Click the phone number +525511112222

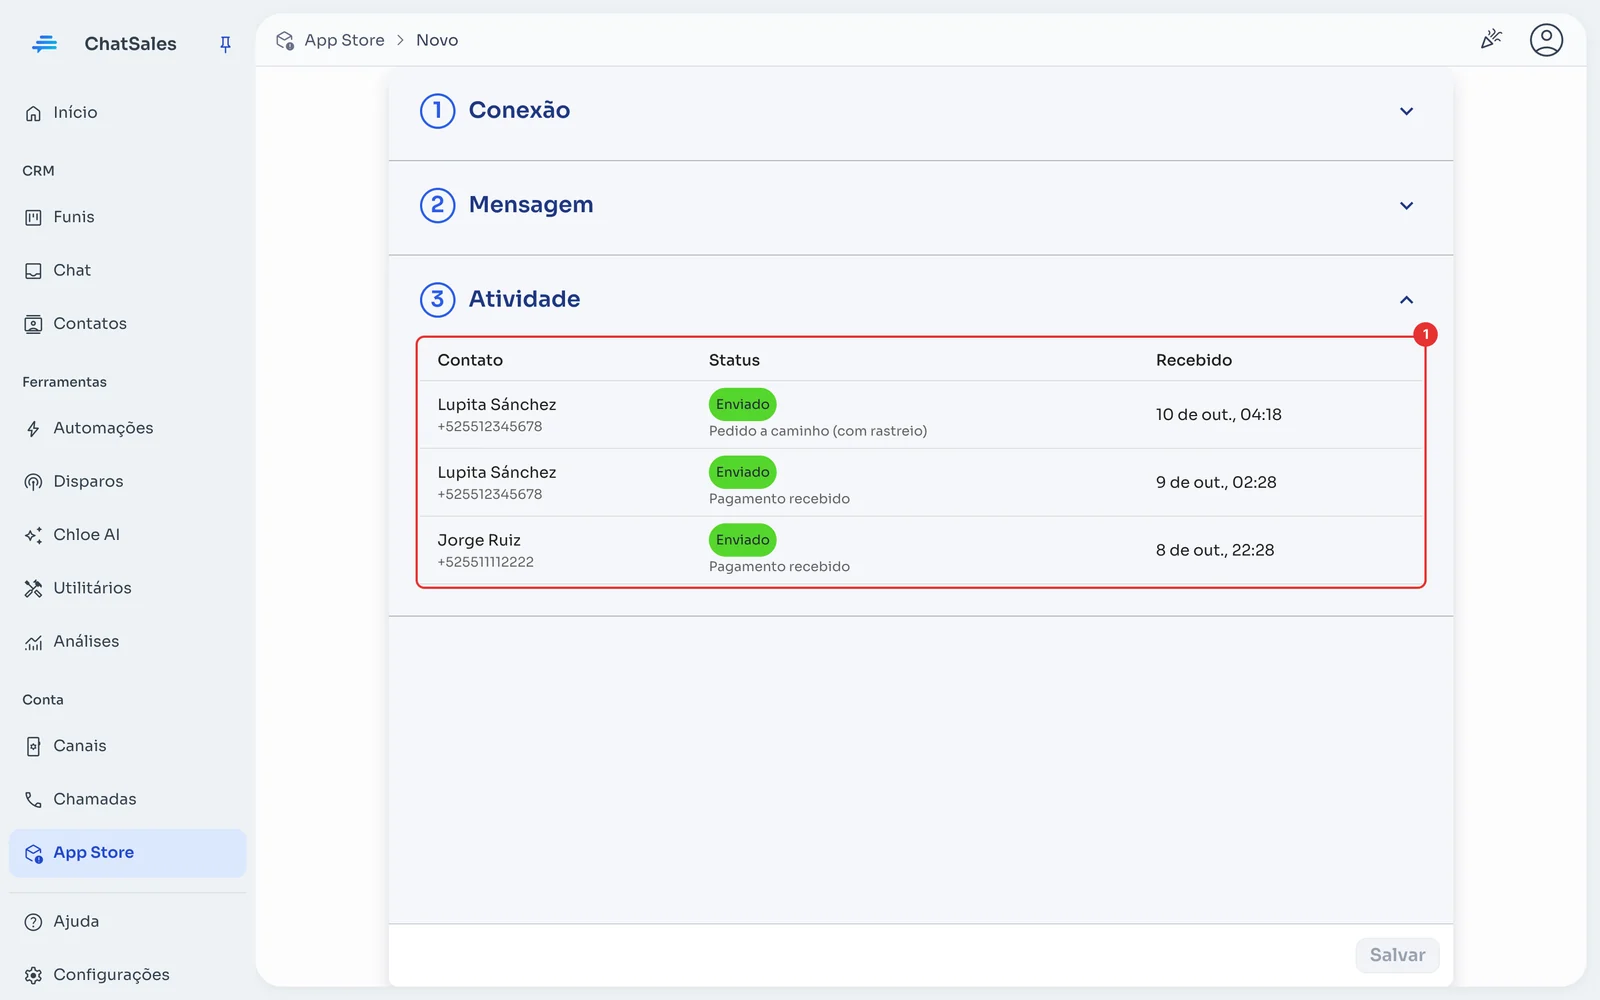tap(485, 562)
